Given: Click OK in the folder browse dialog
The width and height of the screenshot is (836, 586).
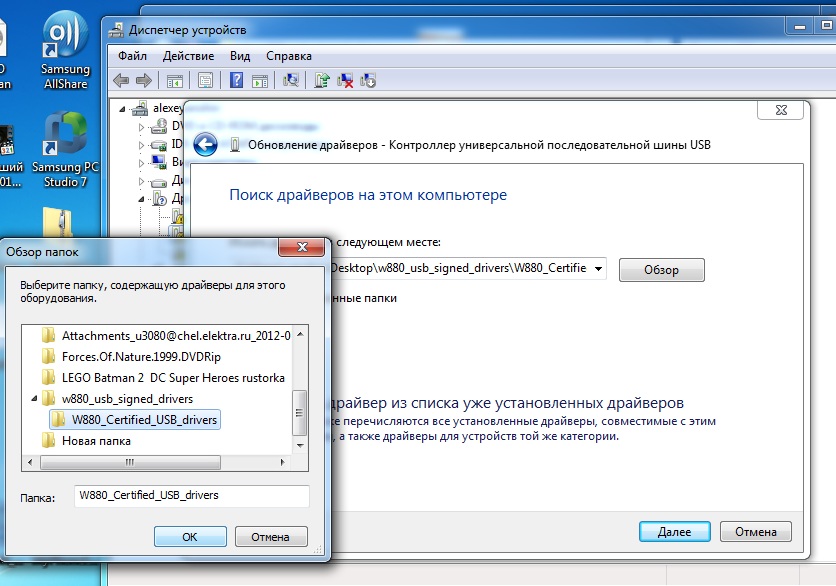Looking at the screenshot, I should (190, 536).
